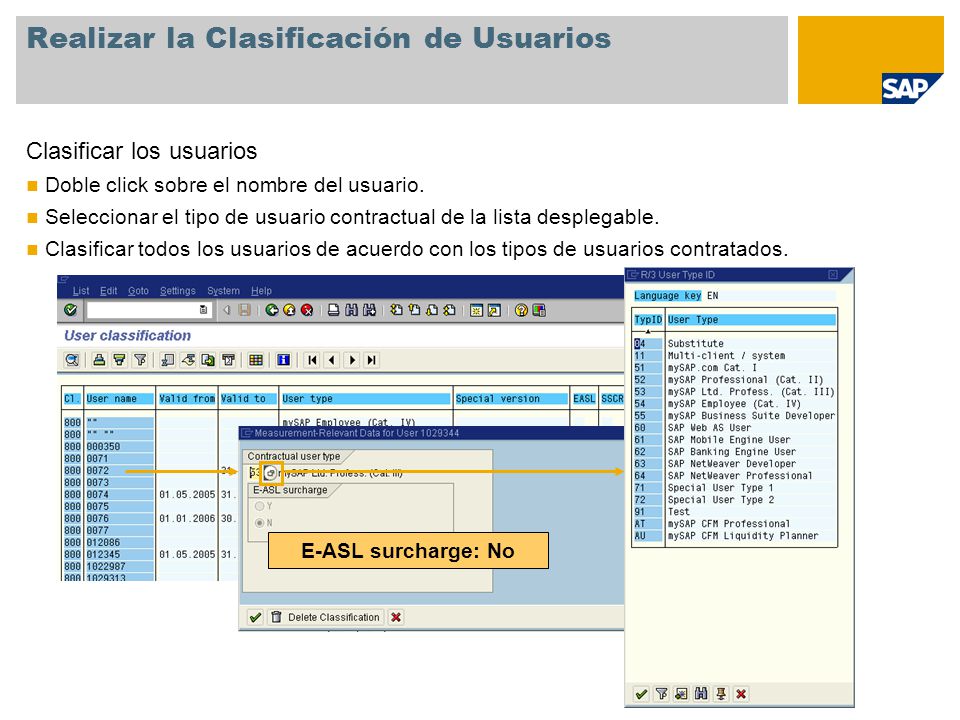Click the Find binoculars icon in main toolbar
Viewport: 960px width, 720px height.
click(x=351, y=310)
